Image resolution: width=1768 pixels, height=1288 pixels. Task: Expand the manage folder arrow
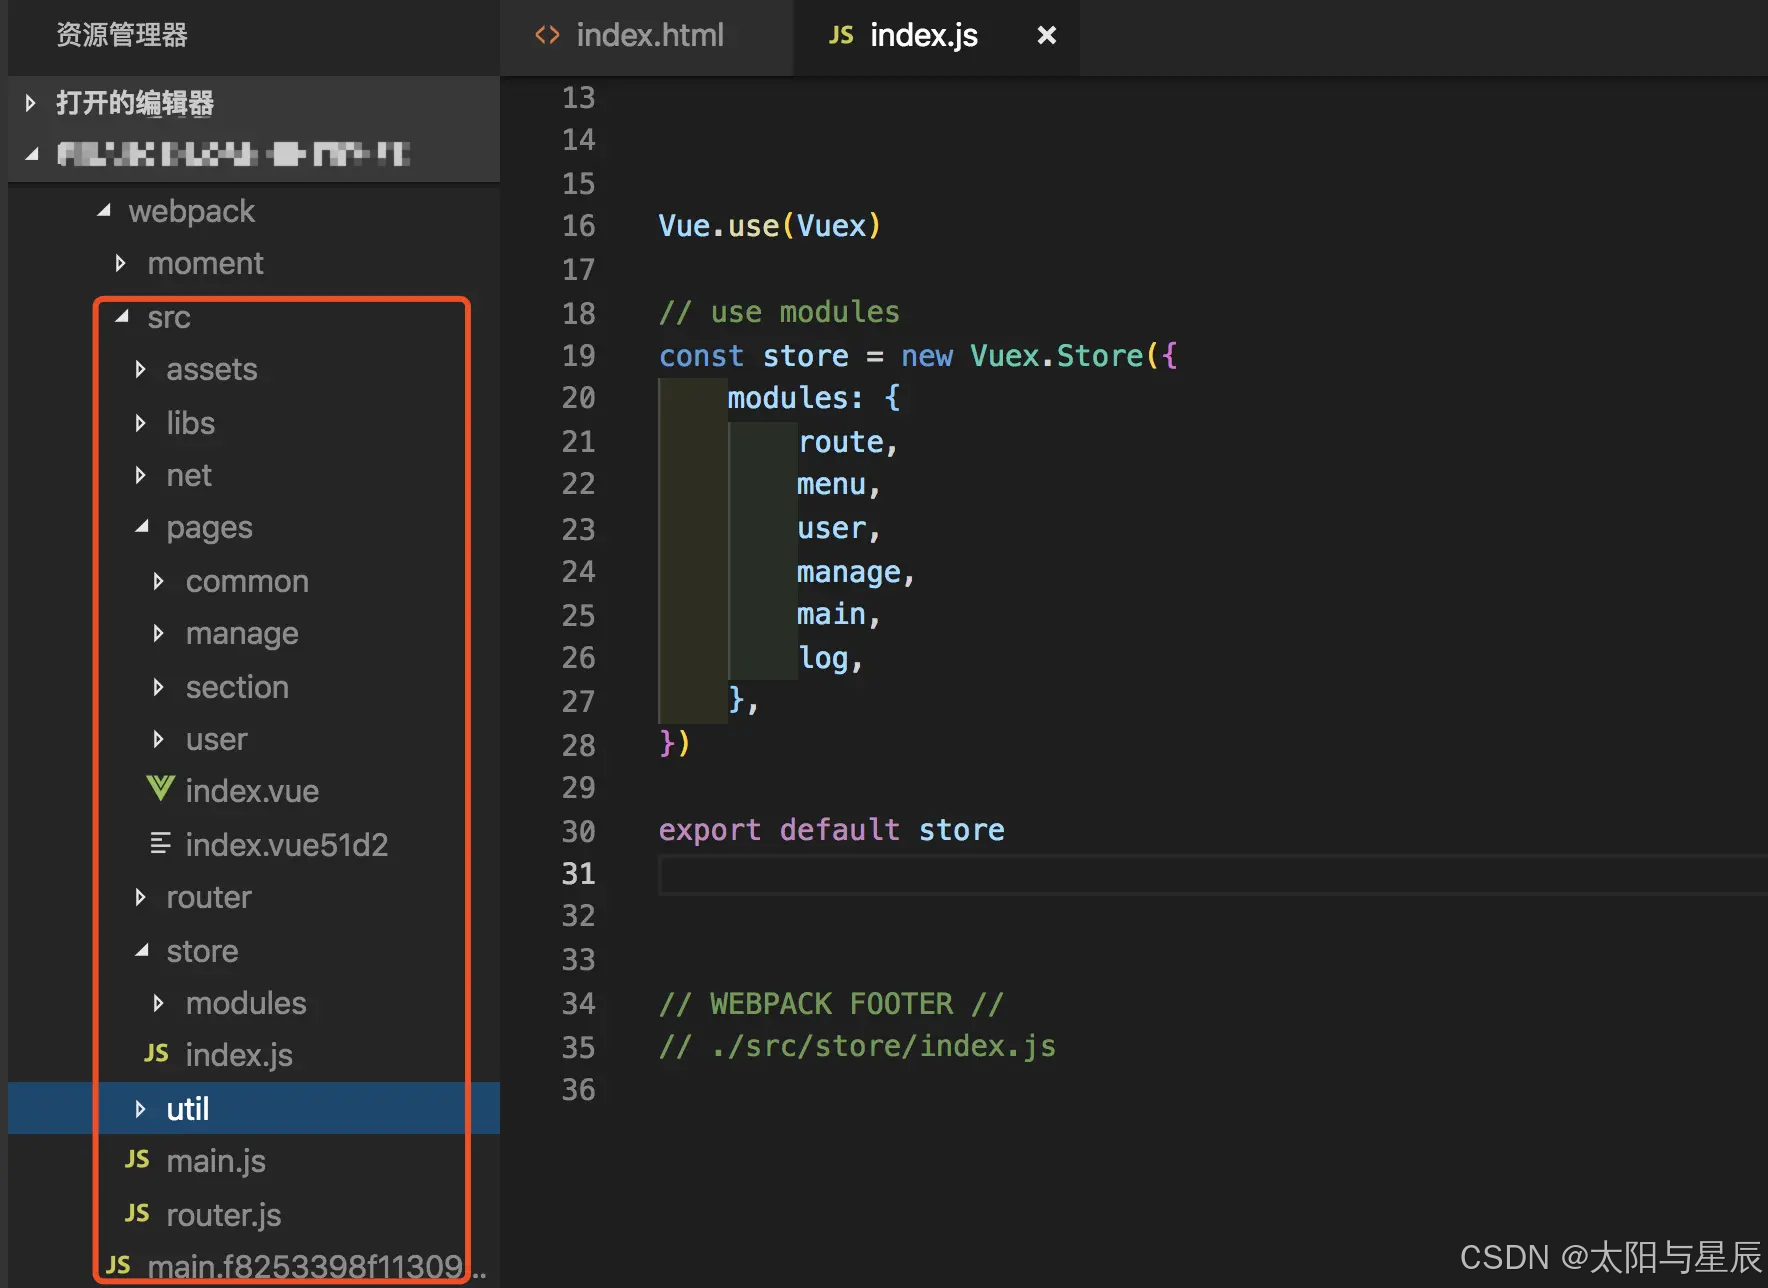click(158, 633)
